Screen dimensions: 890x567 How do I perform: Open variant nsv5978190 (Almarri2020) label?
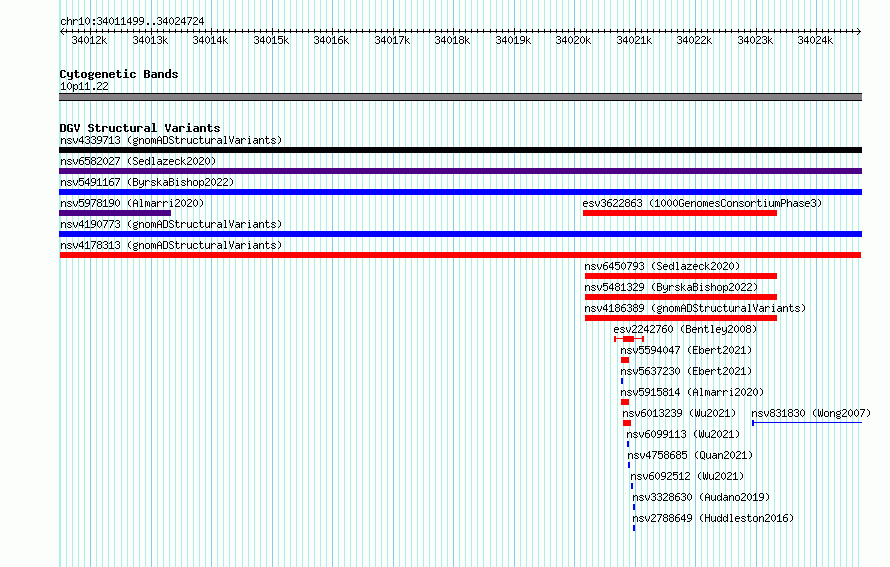(x=132, y=203)
